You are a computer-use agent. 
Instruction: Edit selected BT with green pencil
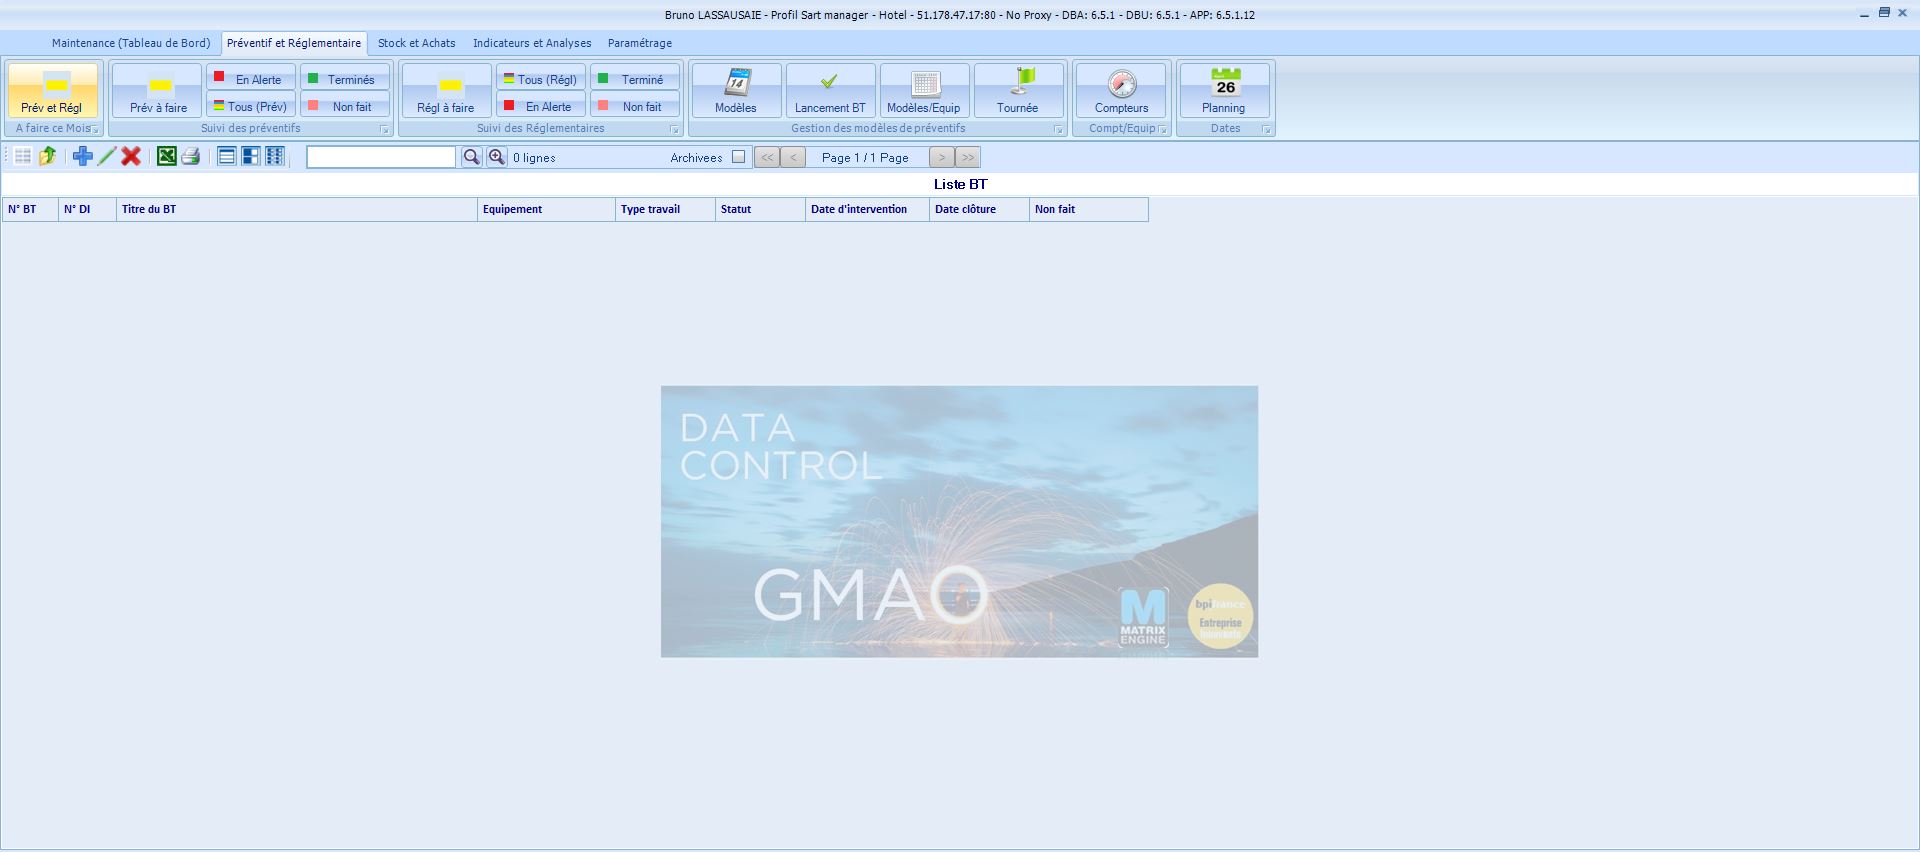click(107, 156)
